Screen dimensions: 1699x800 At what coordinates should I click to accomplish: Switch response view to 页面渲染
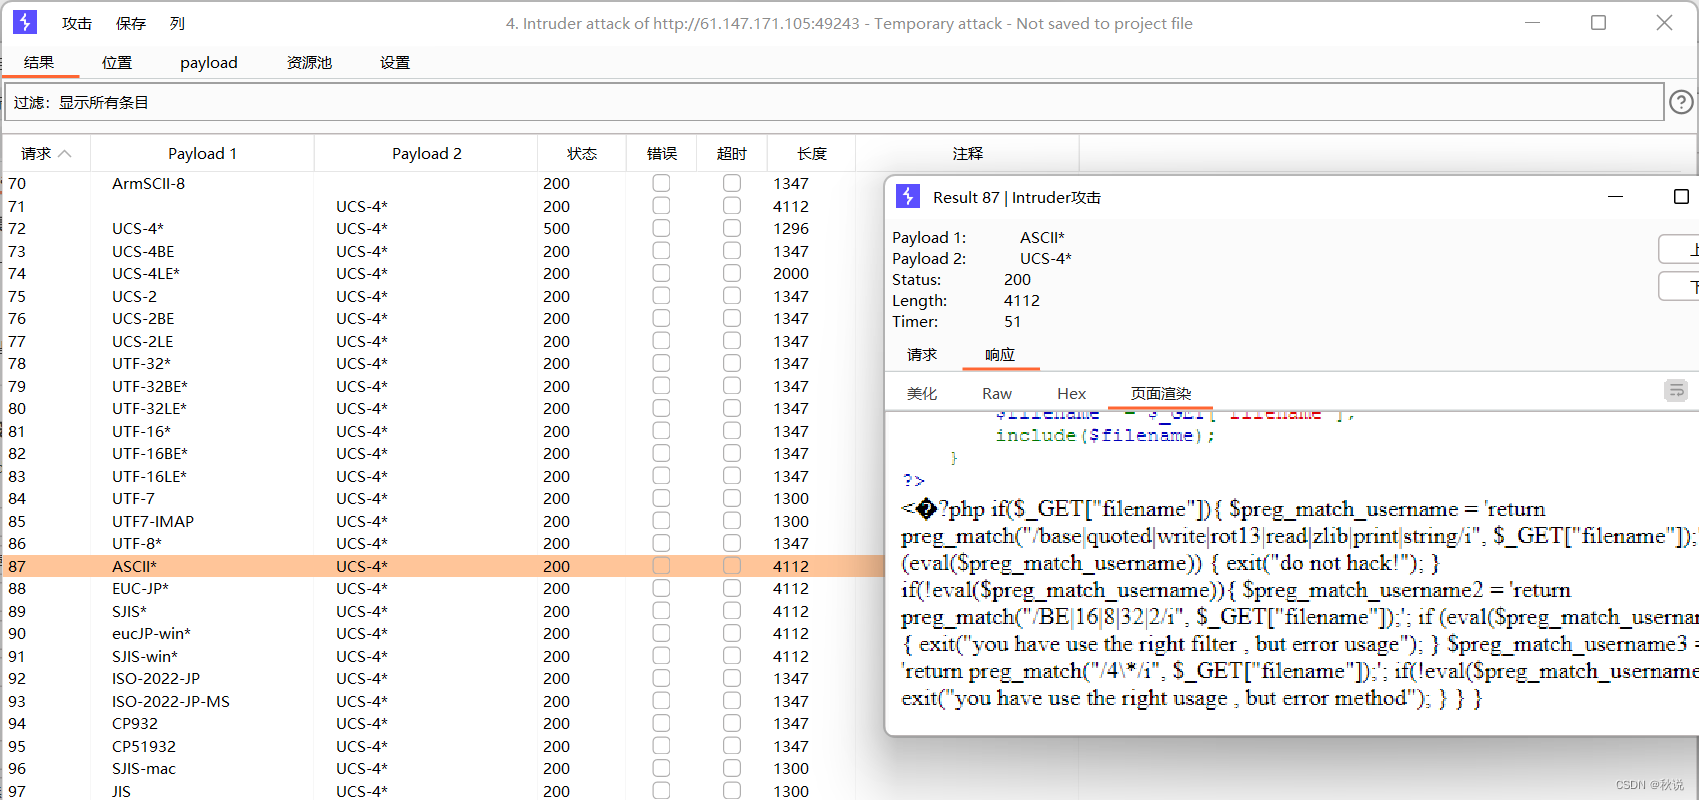coord(1161,393)
